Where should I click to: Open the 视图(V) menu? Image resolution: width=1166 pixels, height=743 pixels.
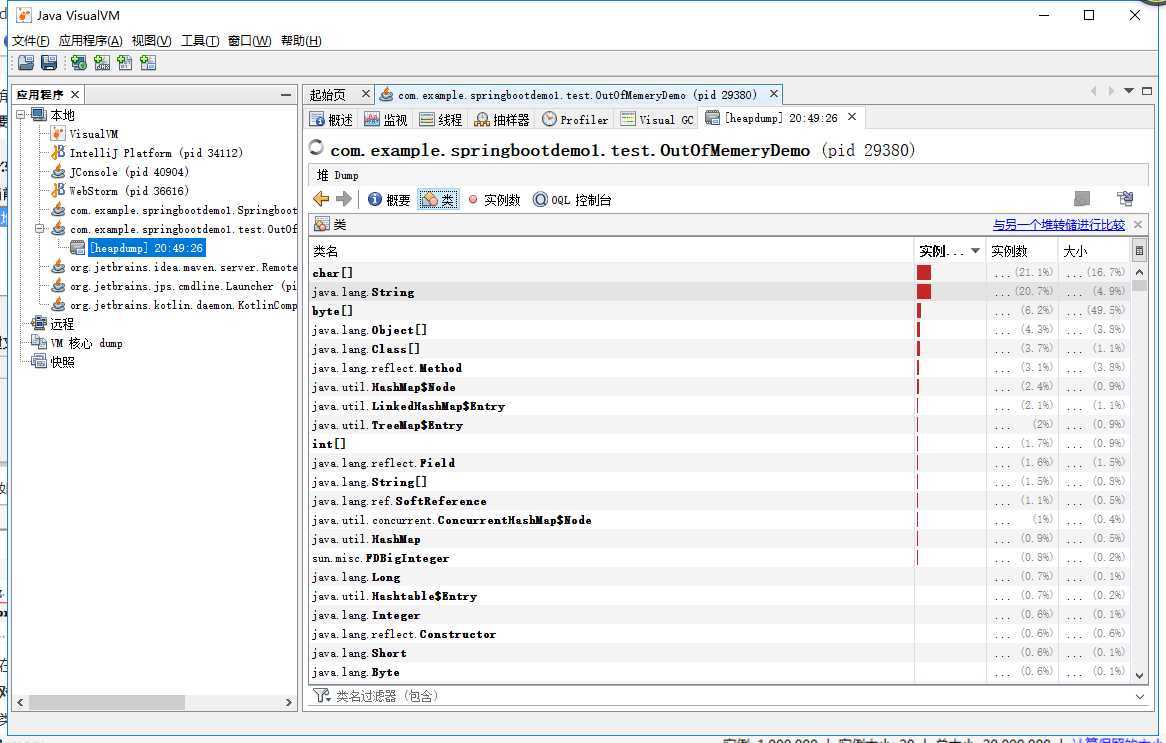[151, 41]
